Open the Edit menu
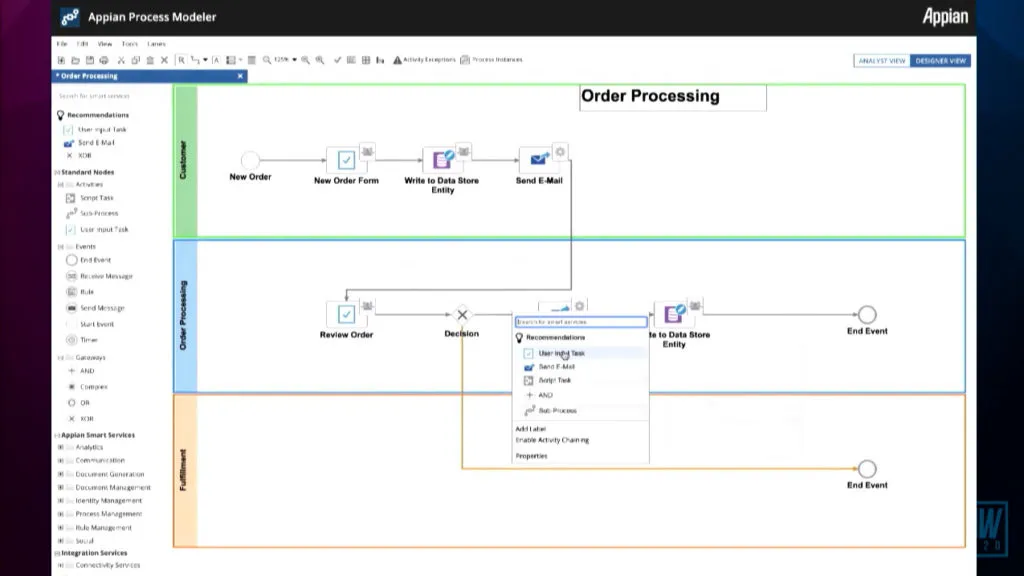Viewport: 1024px width, 576px height. point(82,44)
